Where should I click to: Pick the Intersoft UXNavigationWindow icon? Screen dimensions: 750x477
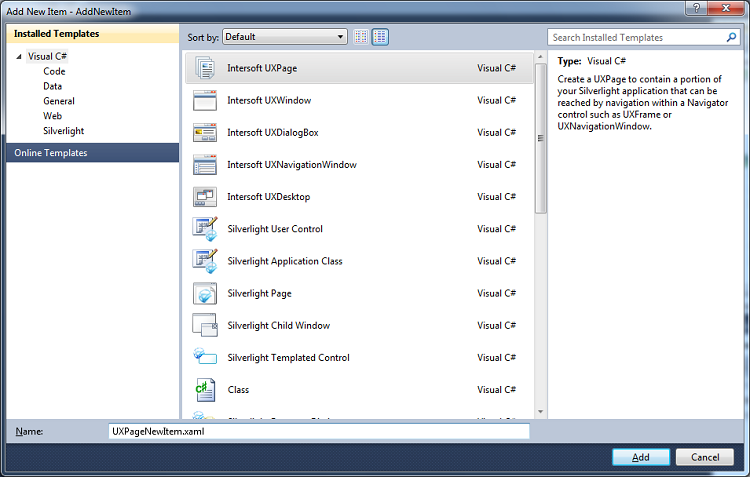pos(205,165)
